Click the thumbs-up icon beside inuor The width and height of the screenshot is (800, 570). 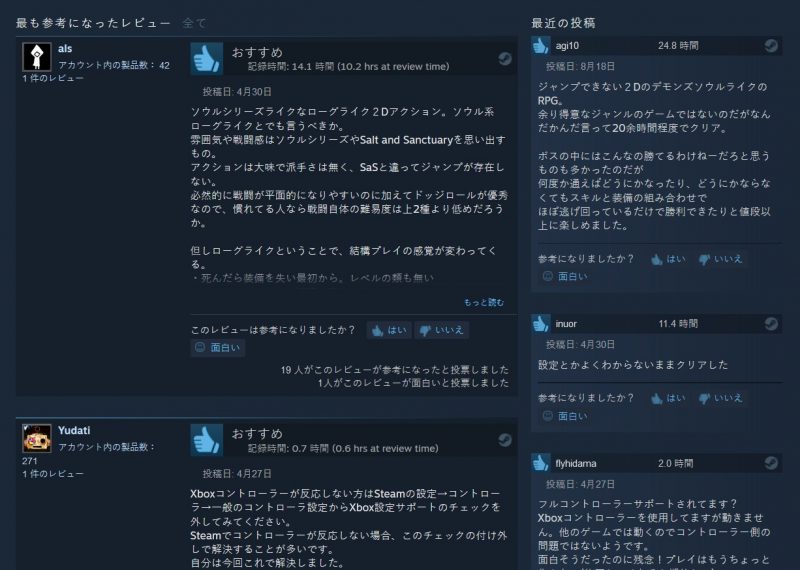pyautogui.click(x=541, y=324)
